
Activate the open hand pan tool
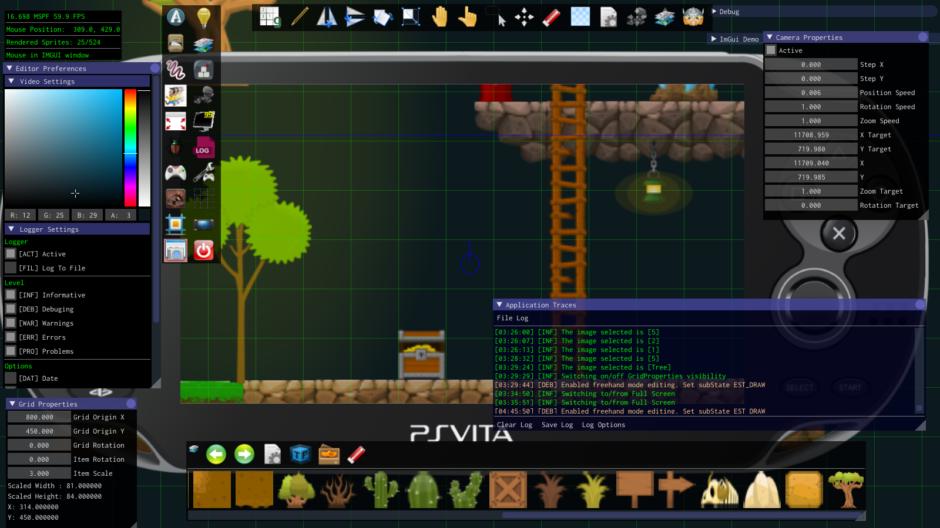439,17
